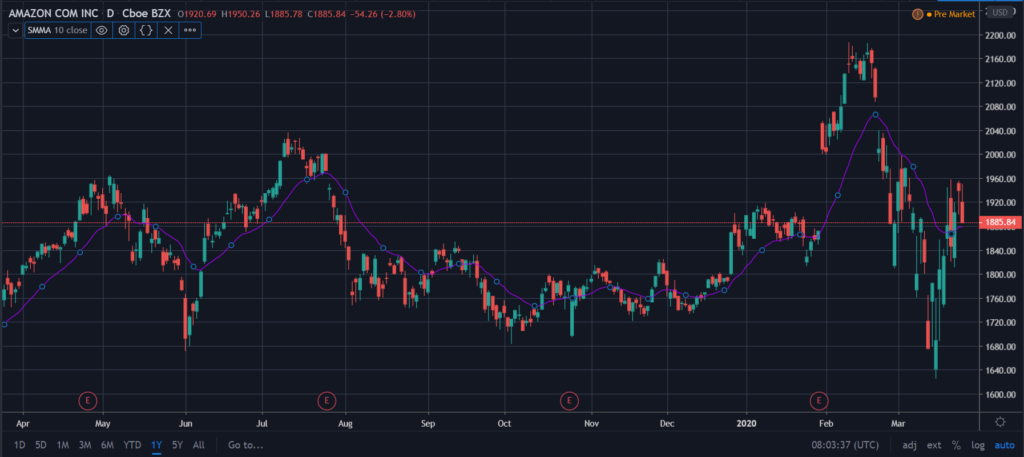This screenshot has width=1024, height=457.
Task: Click the July earnings E marker
Action: coord(327,400)
